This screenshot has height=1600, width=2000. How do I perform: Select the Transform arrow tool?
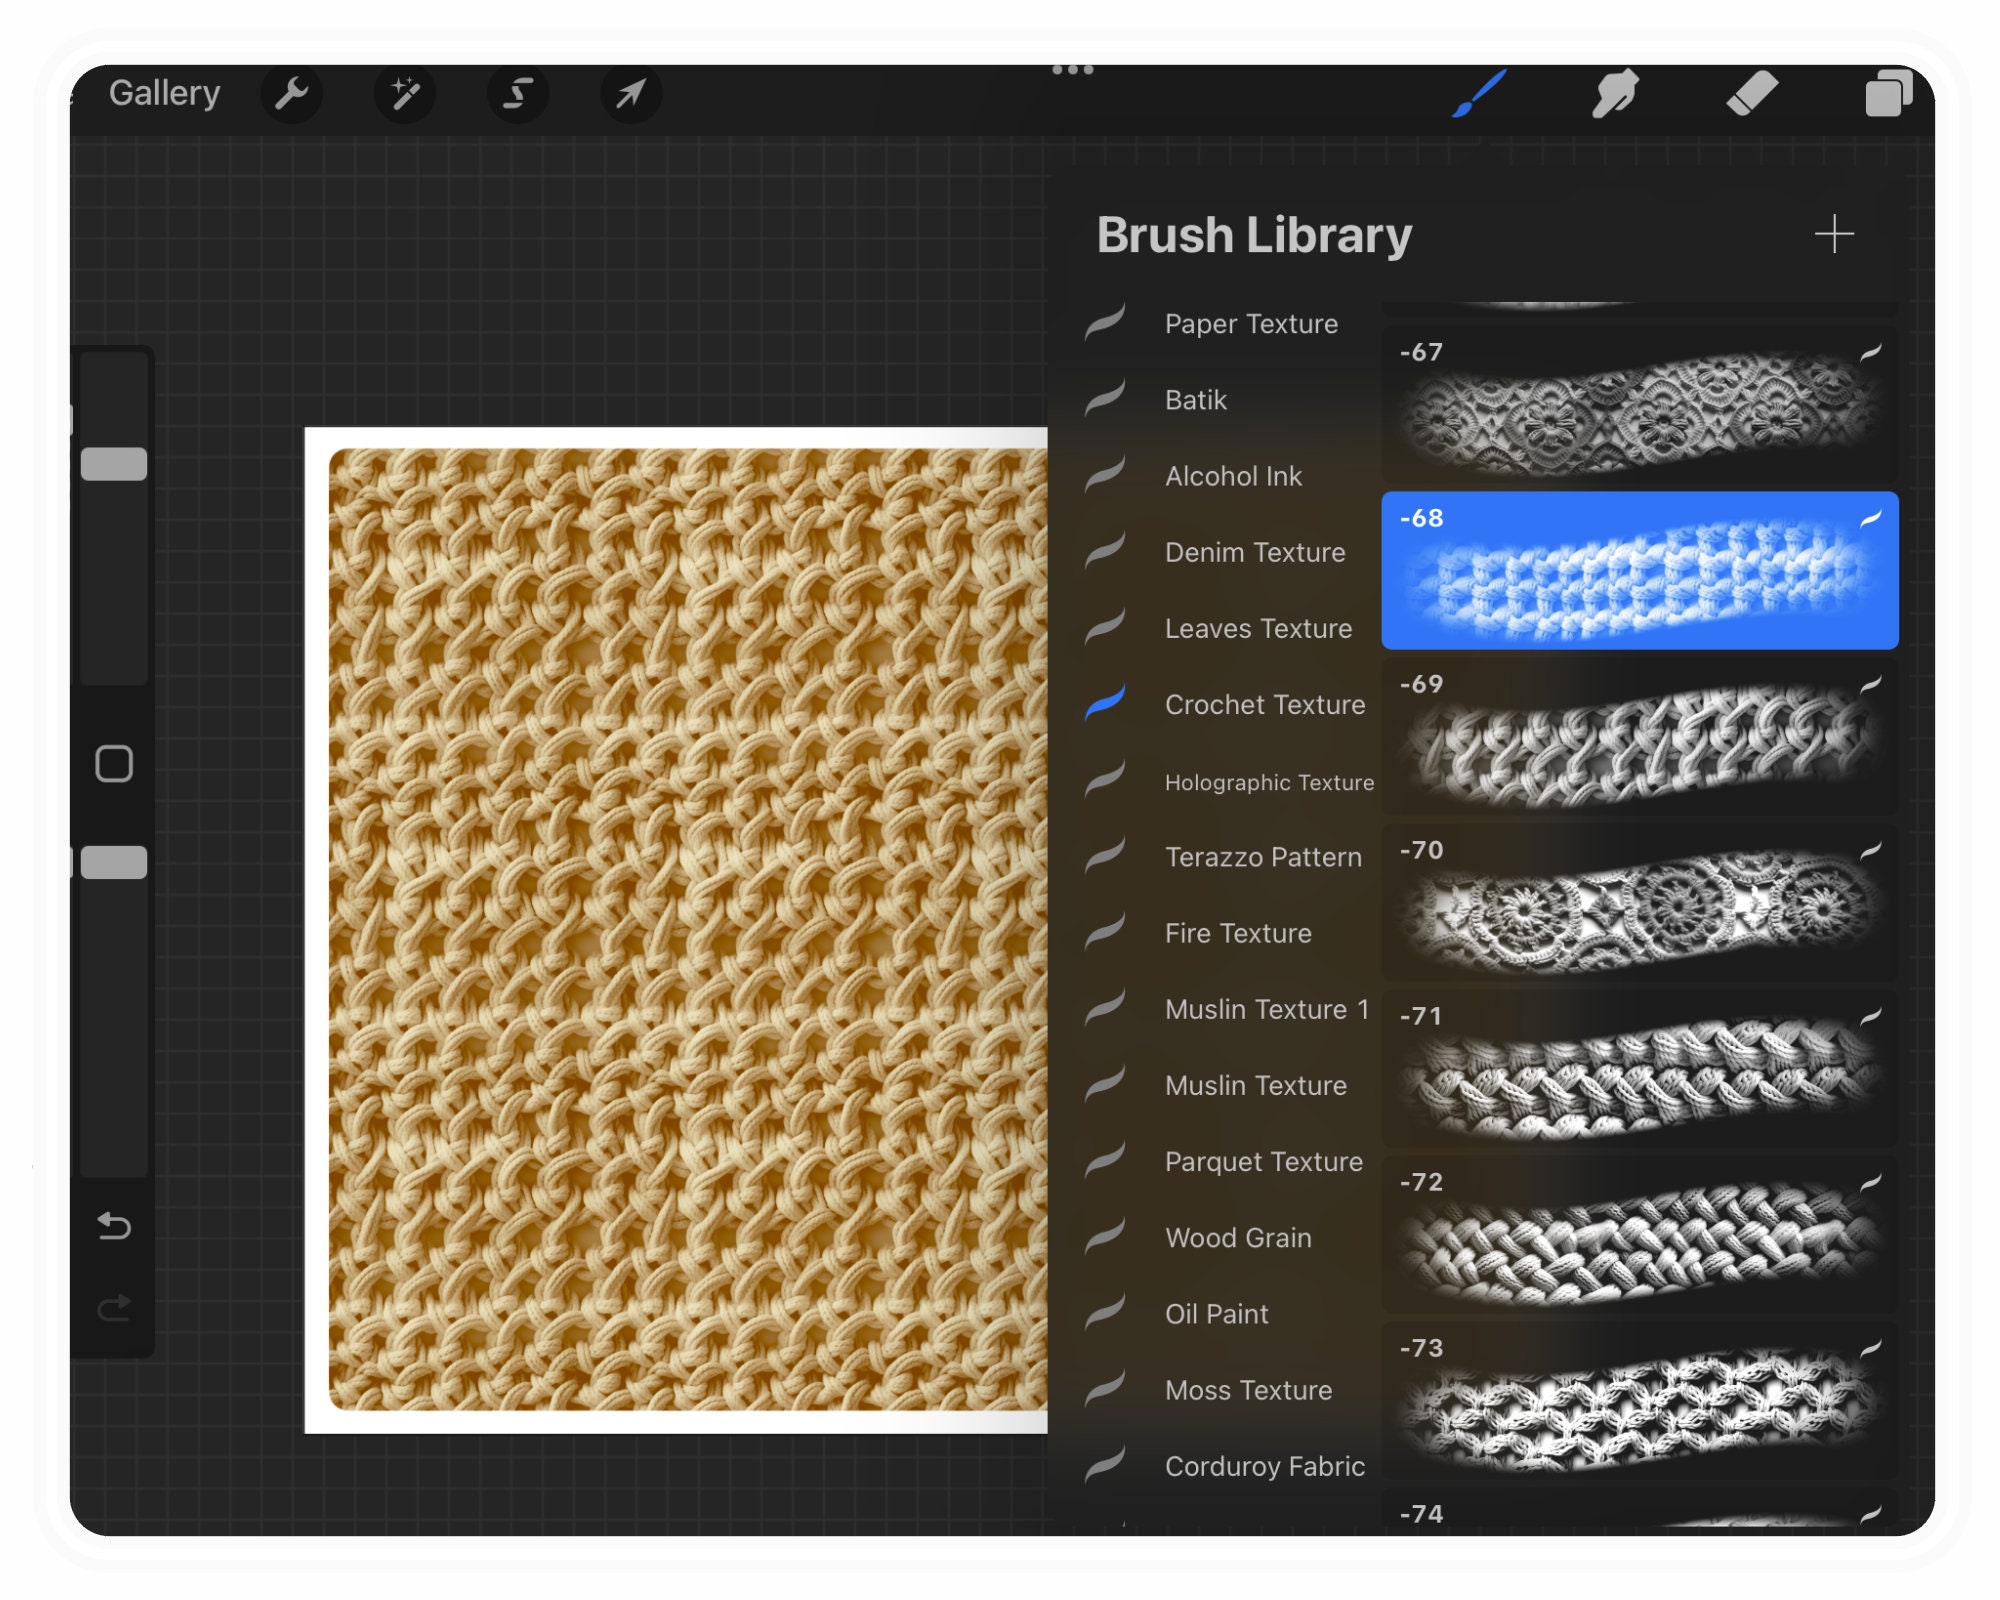pyautogui.click(x=630, y=93)
